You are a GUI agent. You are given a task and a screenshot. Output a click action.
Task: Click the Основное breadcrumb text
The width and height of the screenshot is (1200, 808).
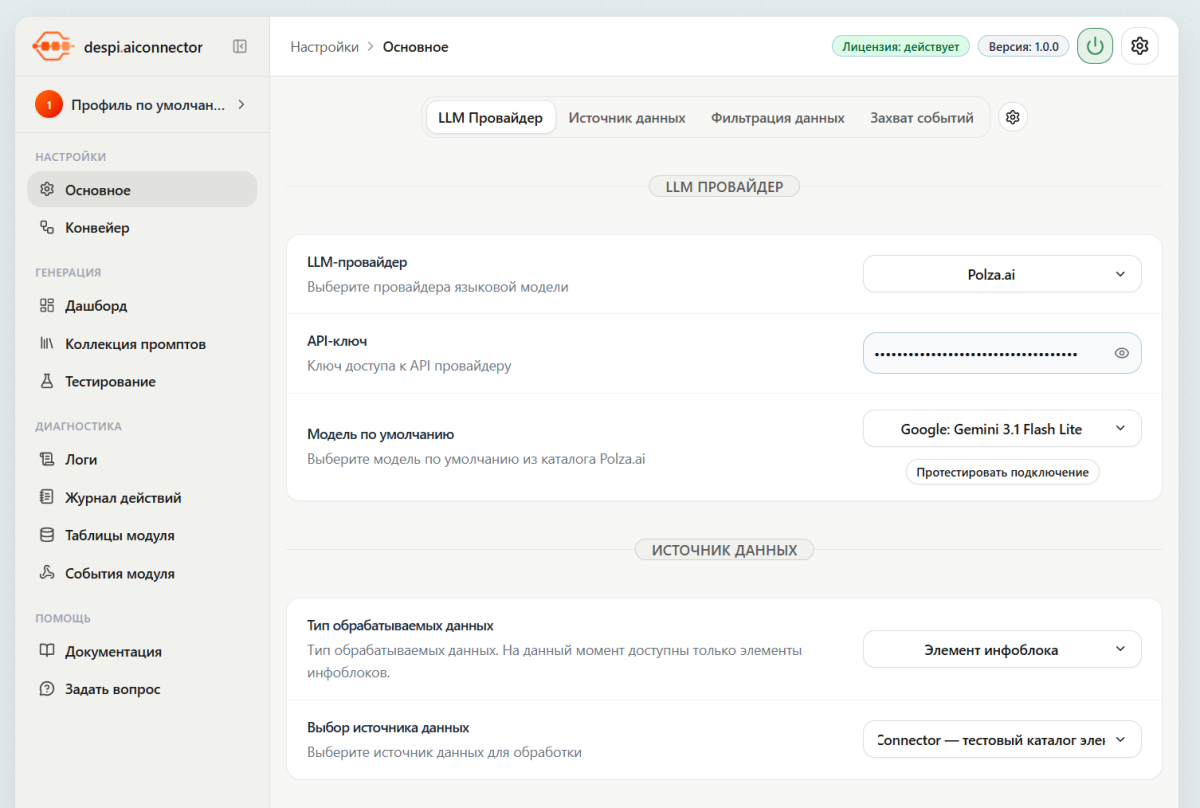tap(416, 47)
